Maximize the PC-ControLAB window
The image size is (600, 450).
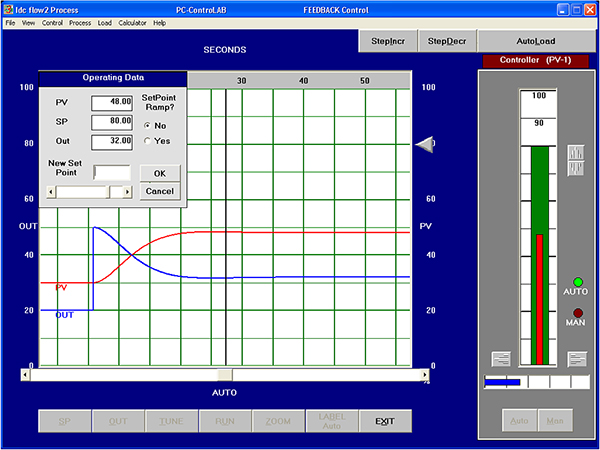click(577, 10)
